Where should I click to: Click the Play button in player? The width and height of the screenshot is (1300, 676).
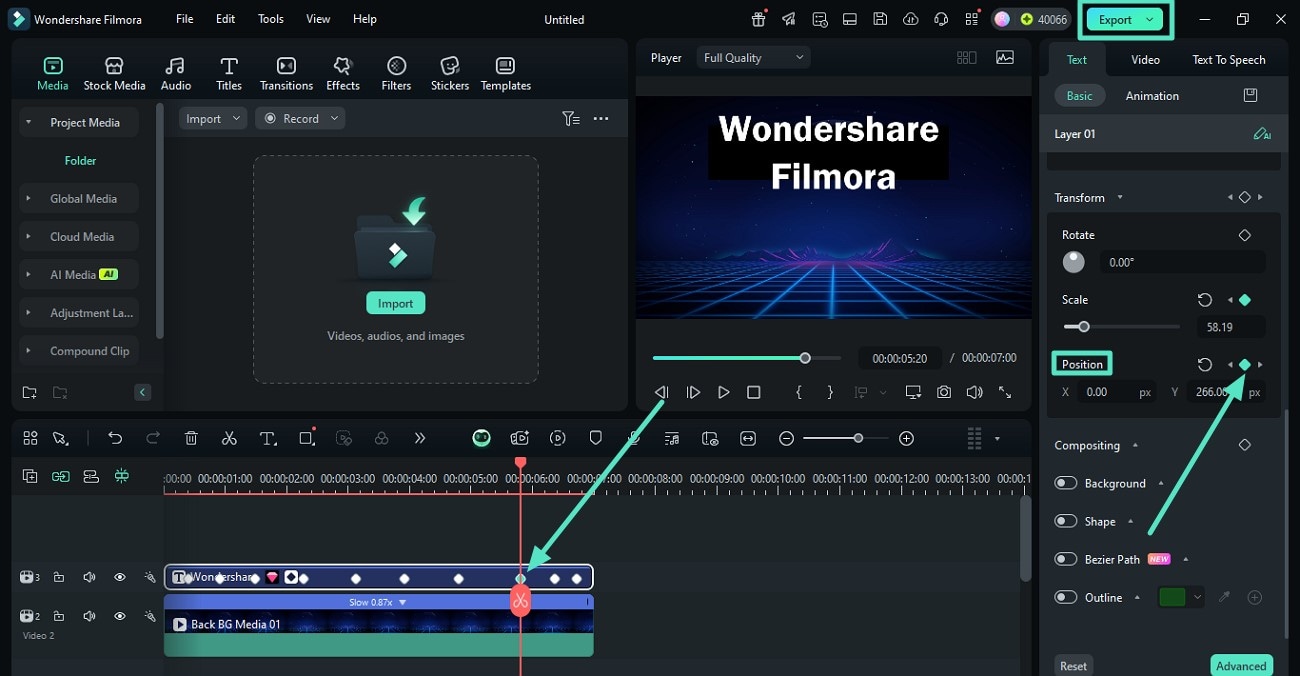click(x=723, y=393)
